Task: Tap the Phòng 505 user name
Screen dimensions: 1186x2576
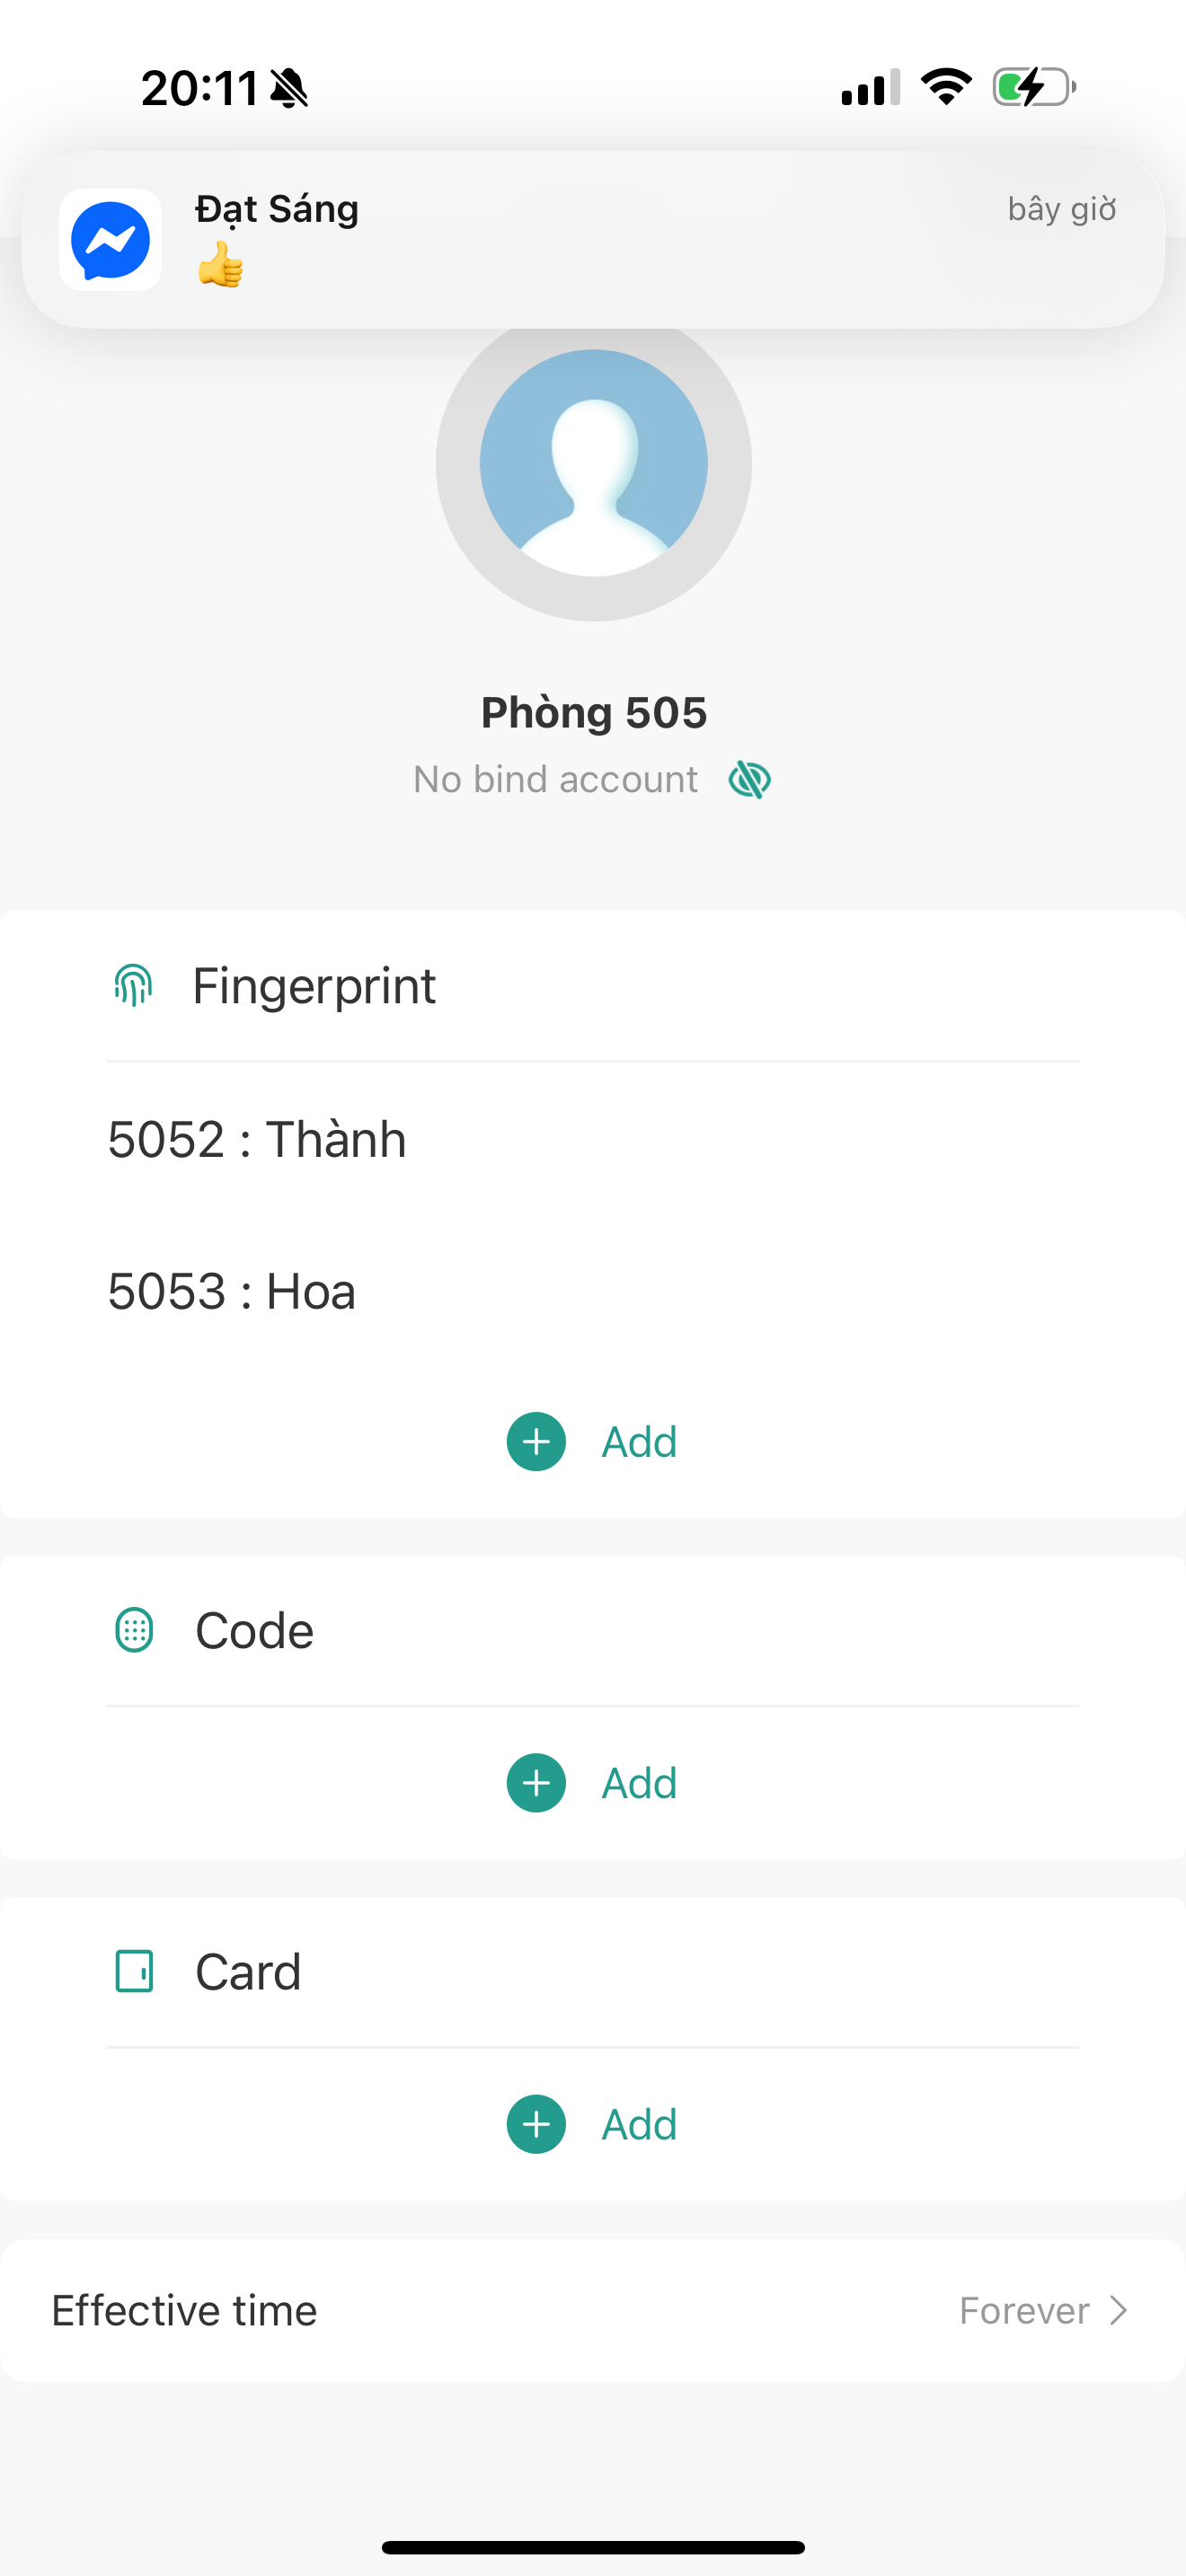Action: [593, 713]
